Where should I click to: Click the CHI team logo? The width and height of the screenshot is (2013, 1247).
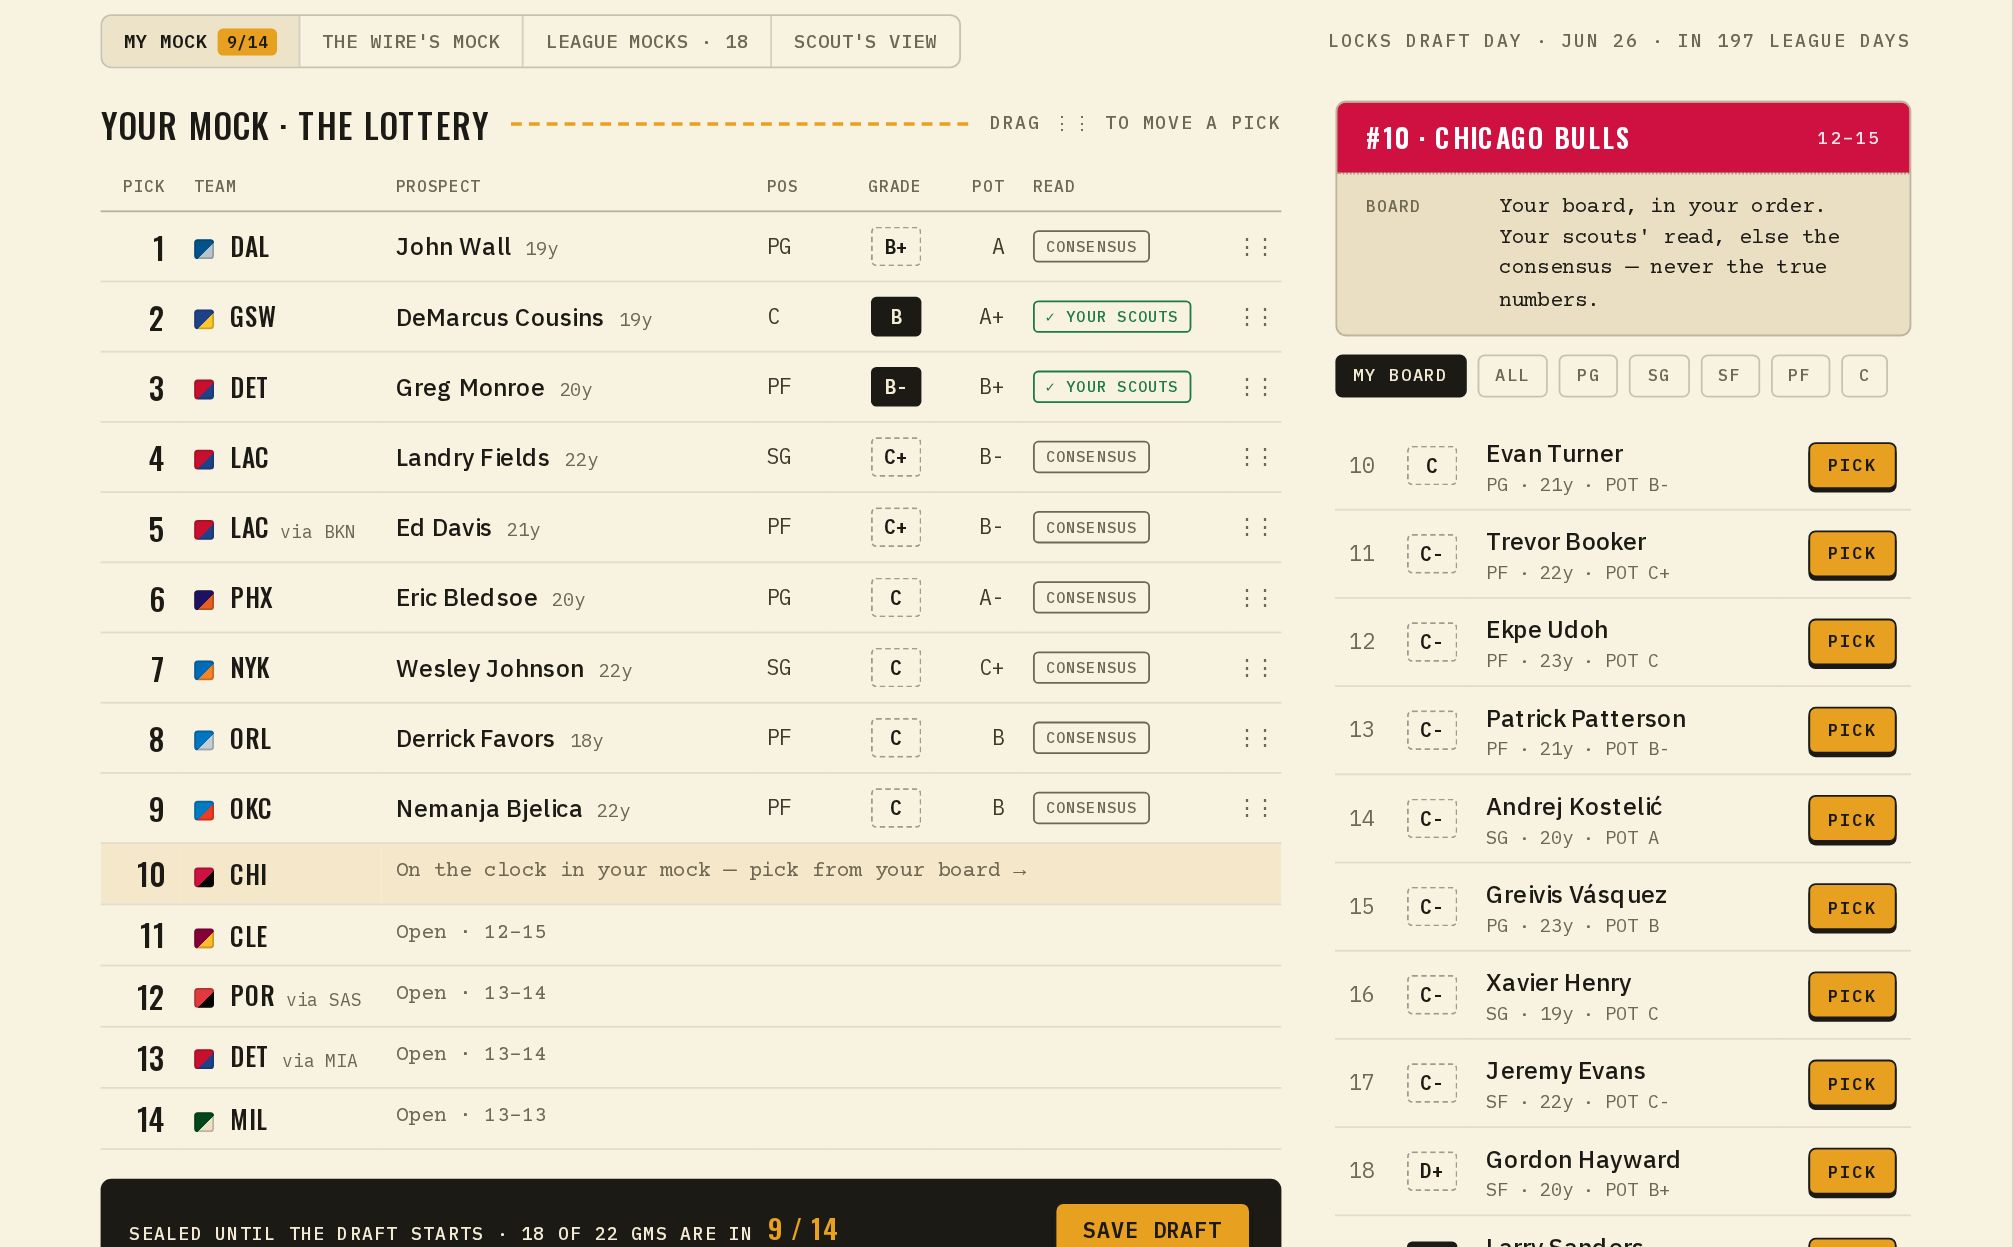[x=204, y=877]
